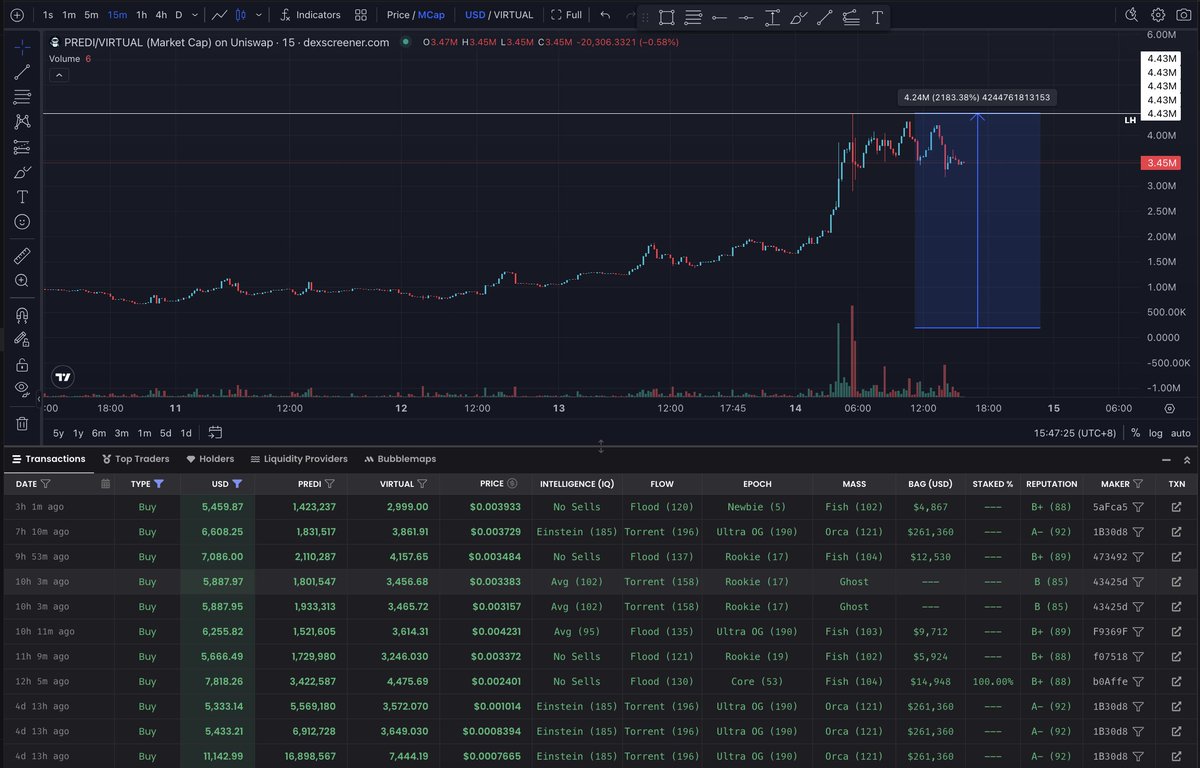Click the compare or add symbol plus icon
The image size is (1200, 768).
tap(17, 15)
